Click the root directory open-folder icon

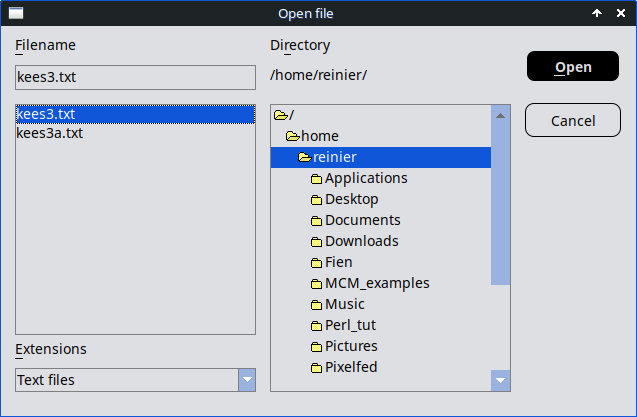(x=280, y=116)
